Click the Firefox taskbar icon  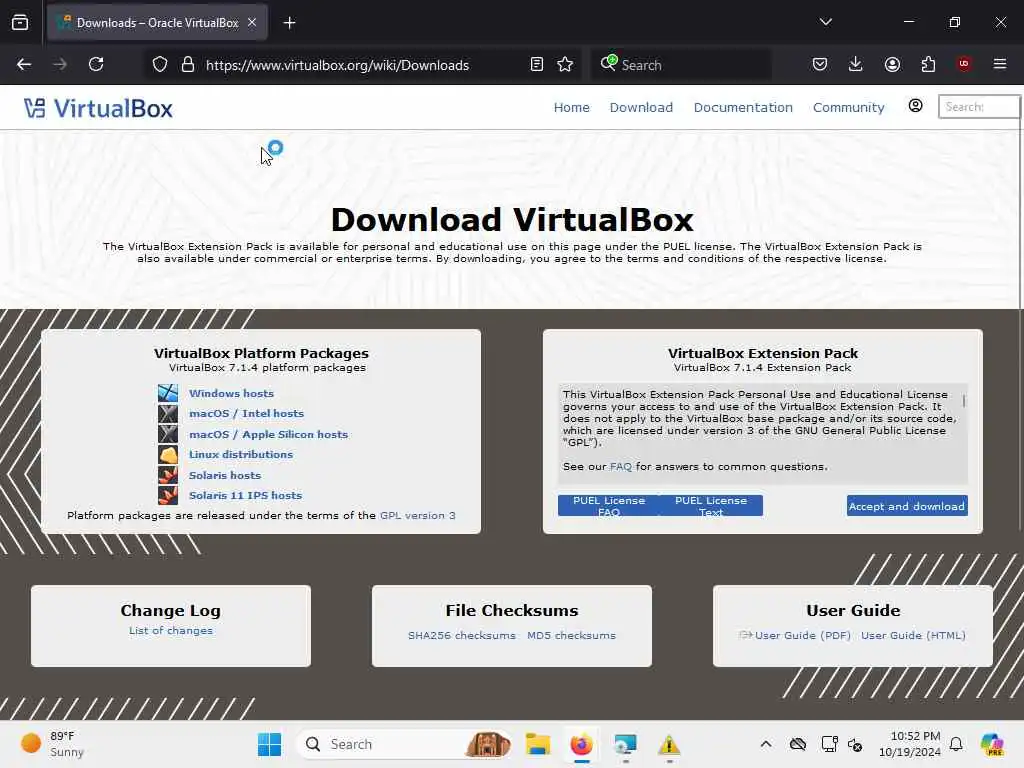tap(581, 744)
